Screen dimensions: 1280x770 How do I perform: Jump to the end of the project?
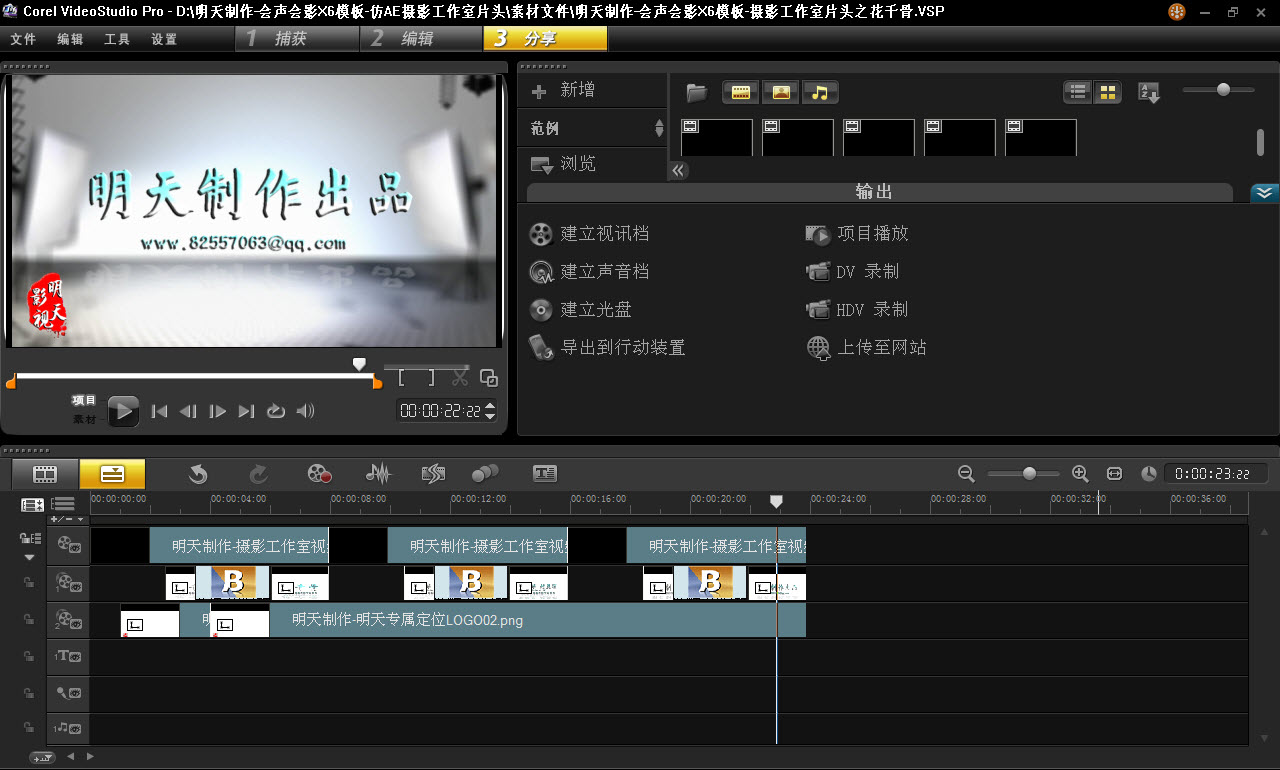pyautogui.click(x=246, y=411)
